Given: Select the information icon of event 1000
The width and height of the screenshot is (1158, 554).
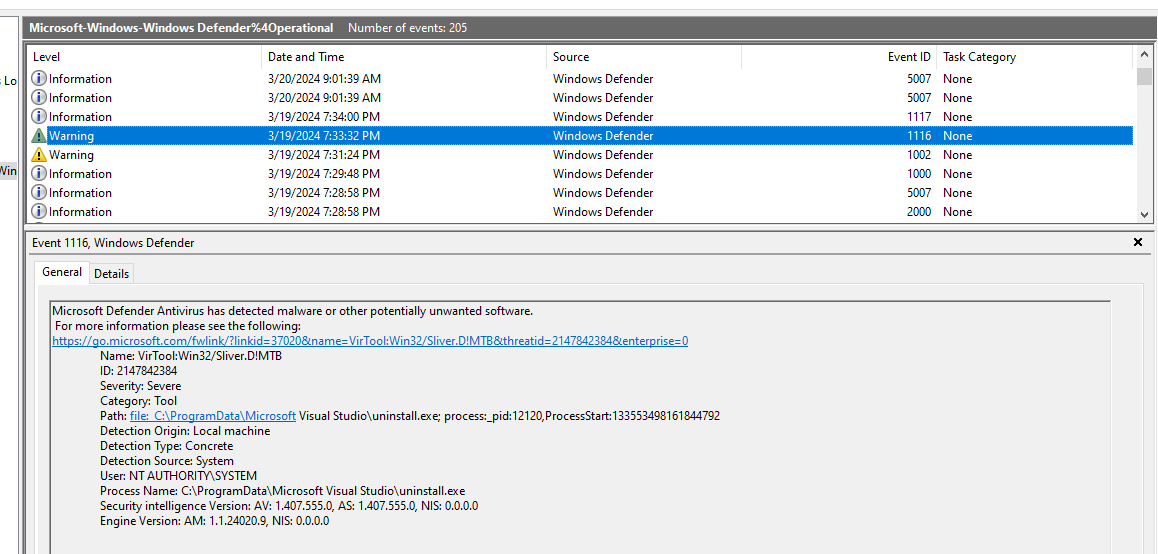Looking at the screenshot, I should [x=39, y=174].
